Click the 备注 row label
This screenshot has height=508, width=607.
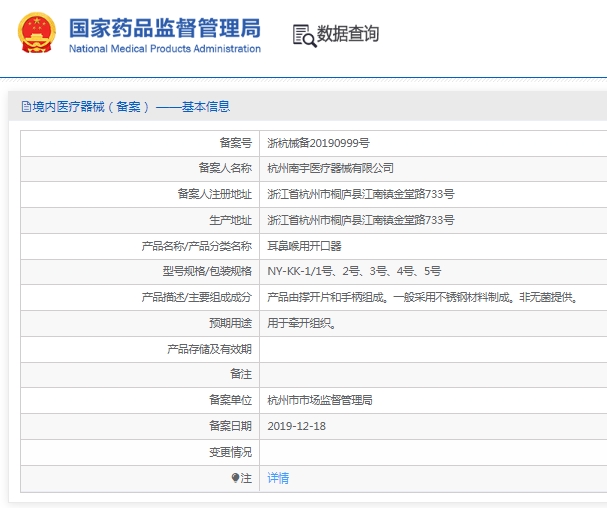[x=241, y=374]
